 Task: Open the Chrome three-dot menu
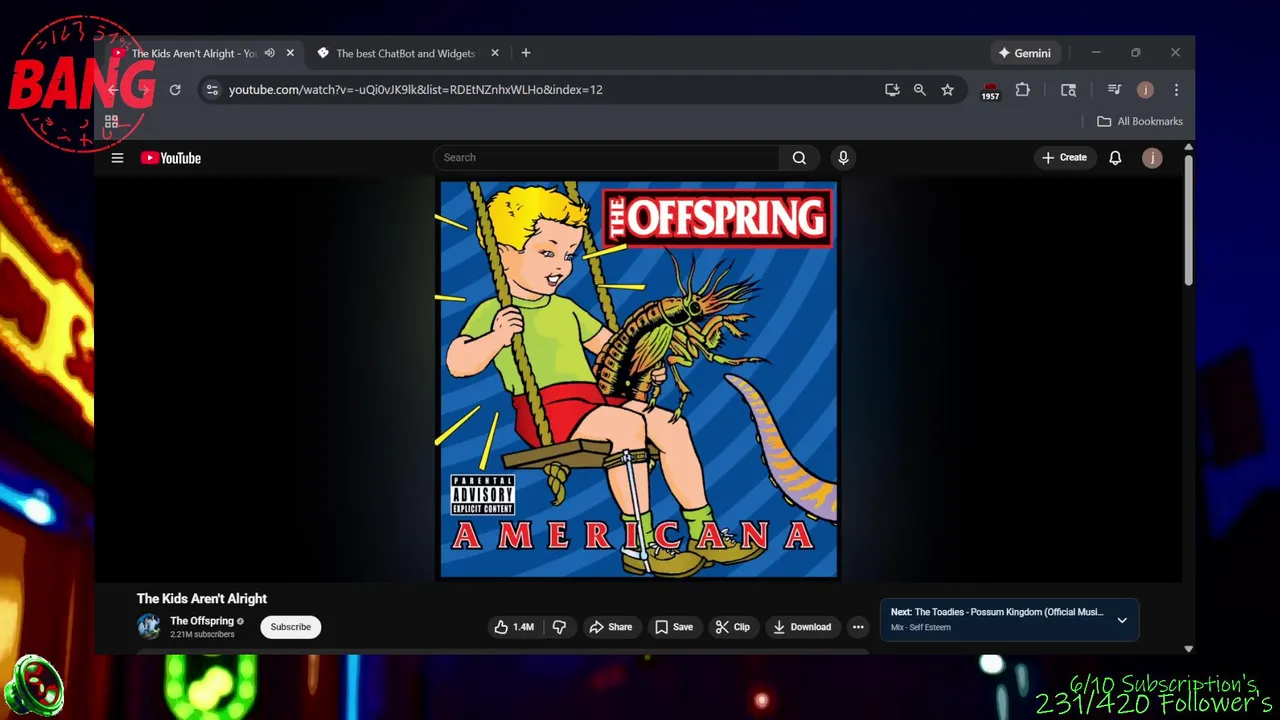point(1176,90)
